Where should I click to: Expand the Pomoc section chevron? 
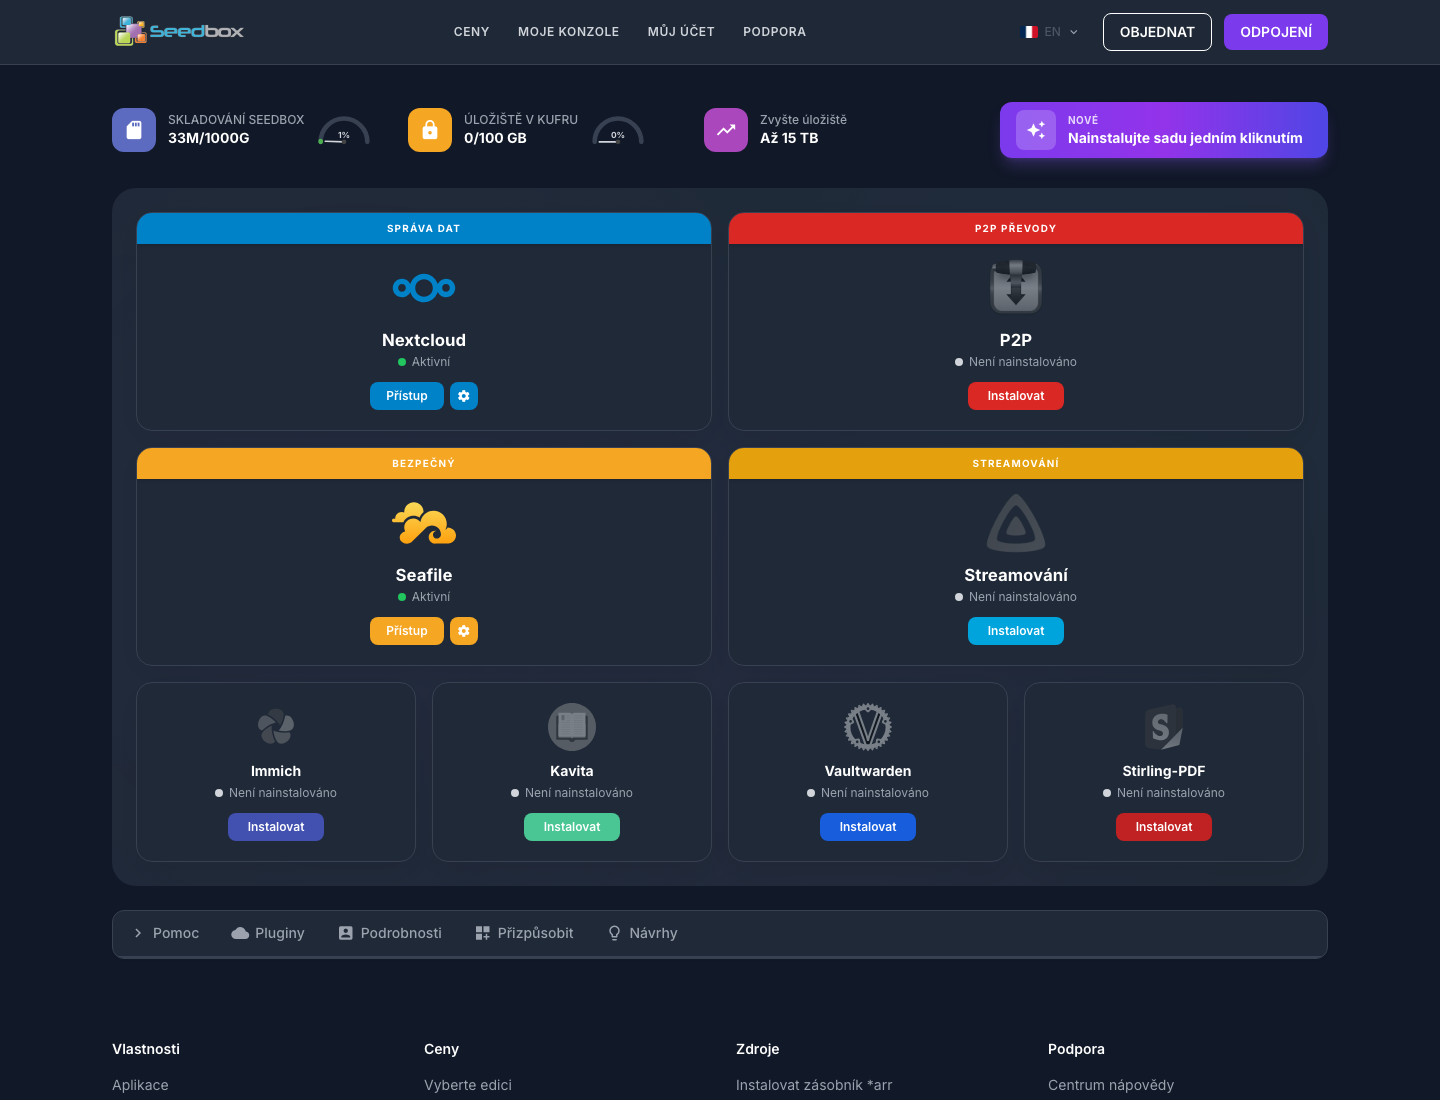pos(138,933)
